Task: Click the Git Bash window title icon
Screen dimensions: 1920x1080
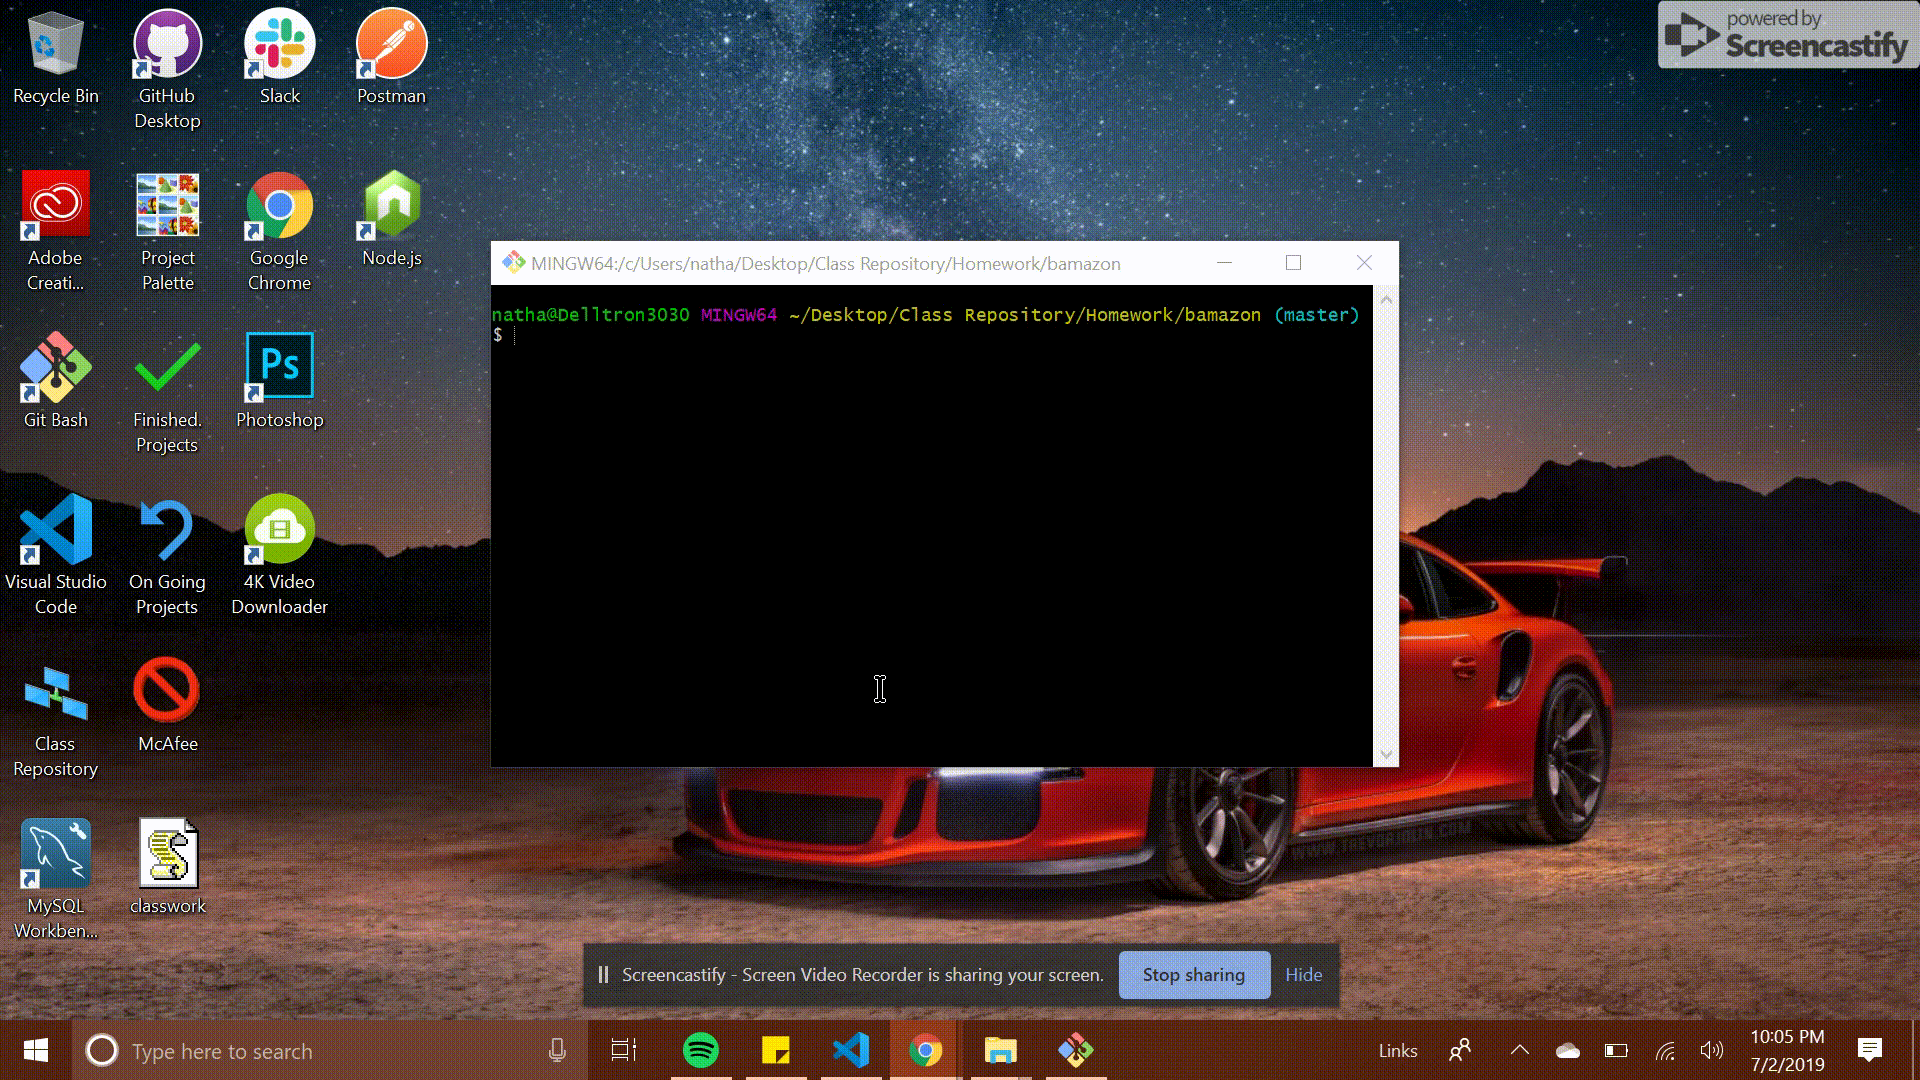Action: tap(513, 263)
